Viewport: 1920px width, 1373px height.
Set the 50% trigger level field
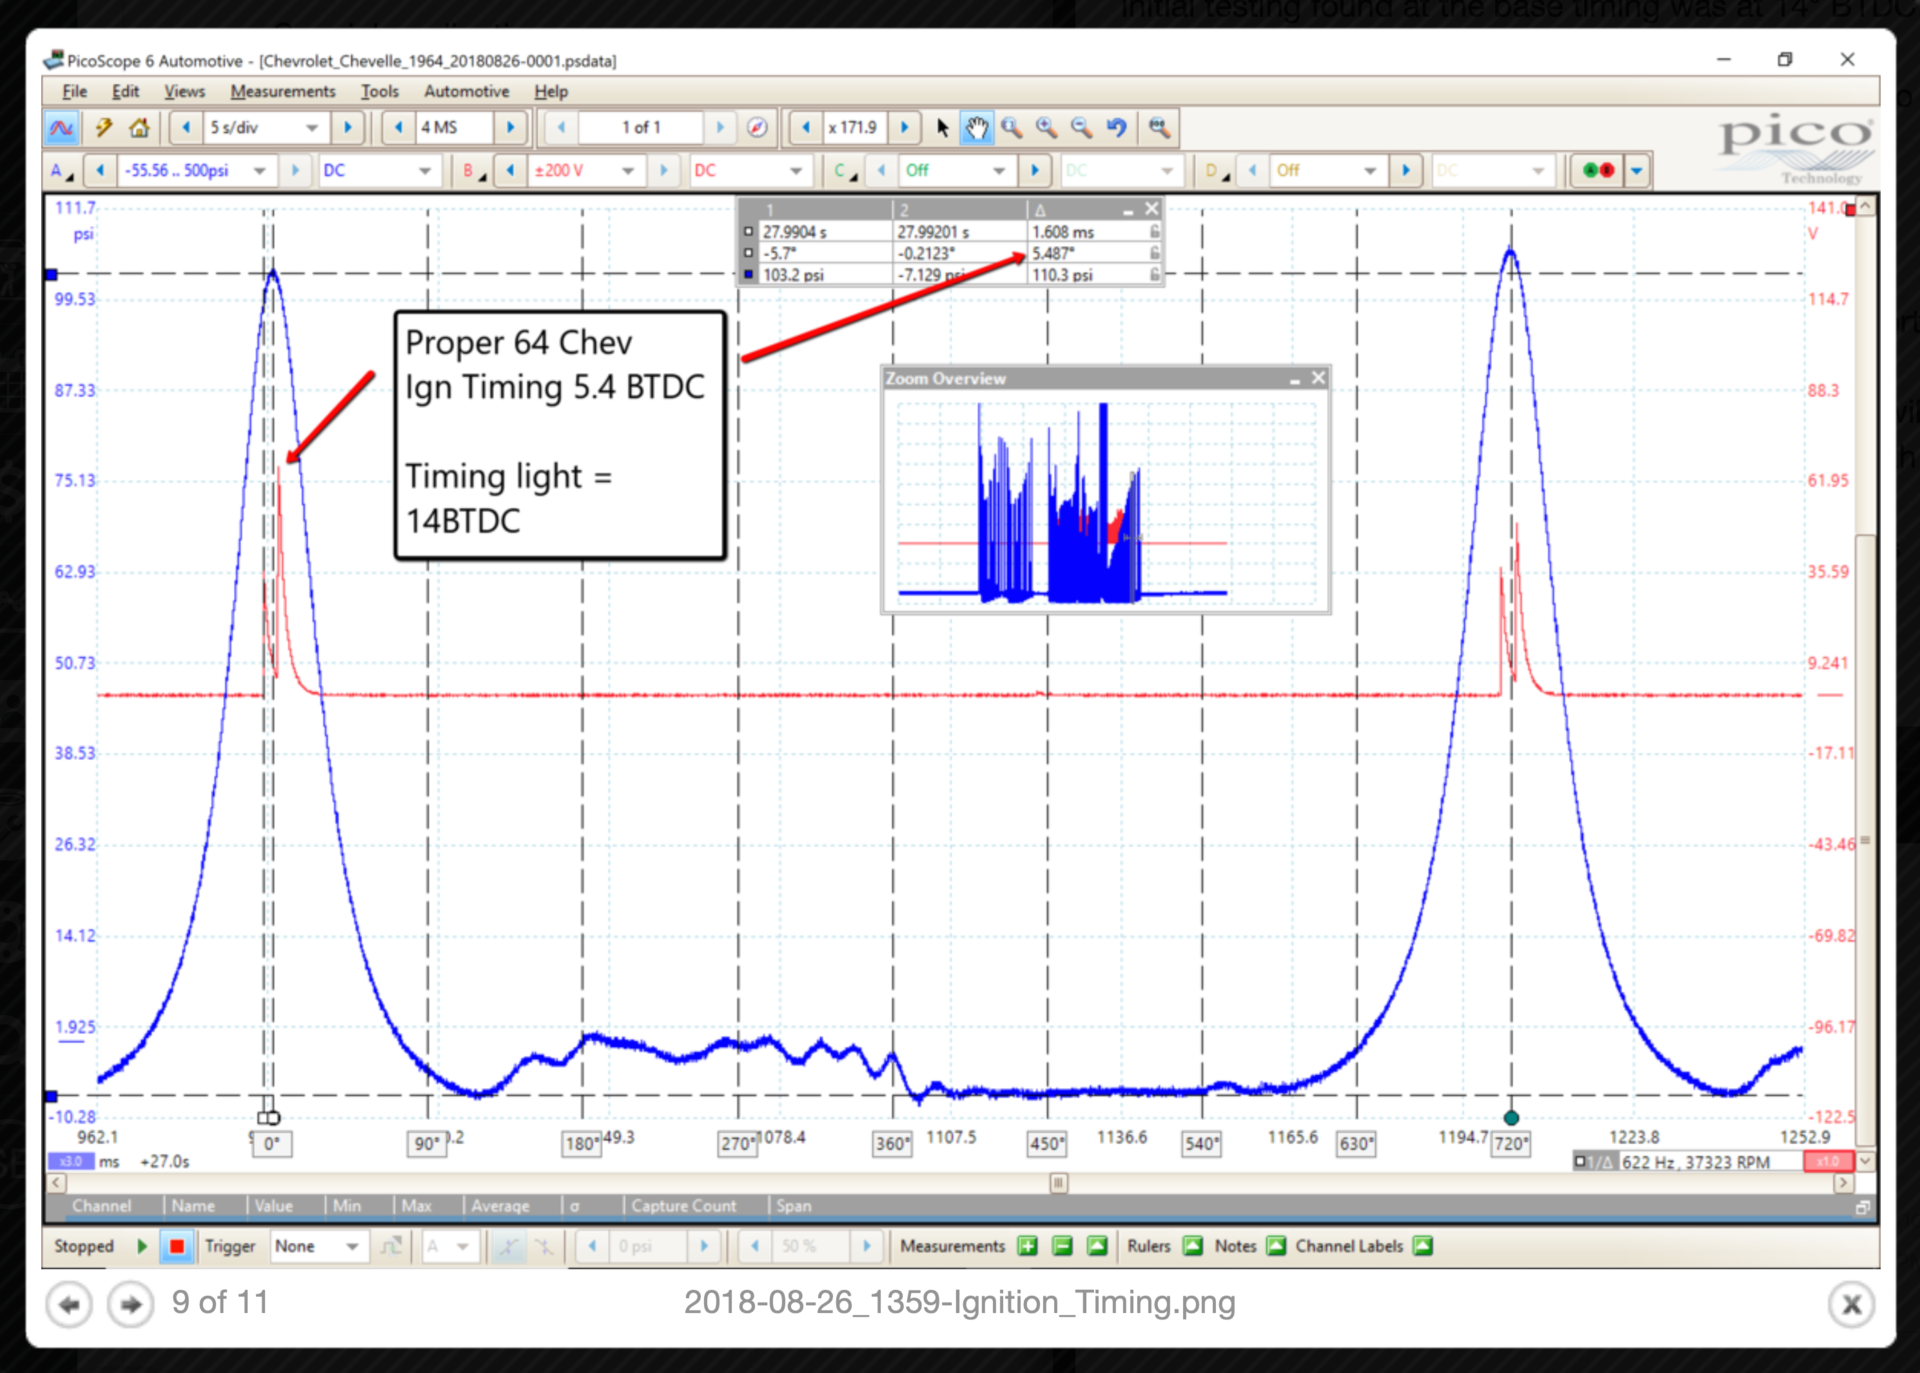point(808,1246)
